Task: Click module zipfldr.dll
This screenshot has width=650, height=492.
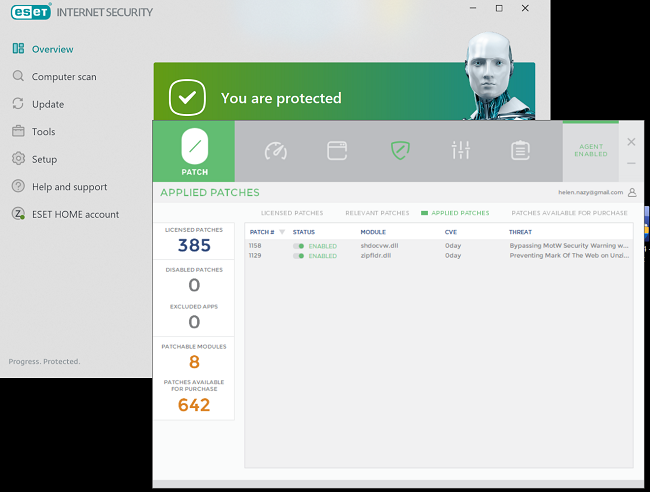Action: (x=376, y=255)
